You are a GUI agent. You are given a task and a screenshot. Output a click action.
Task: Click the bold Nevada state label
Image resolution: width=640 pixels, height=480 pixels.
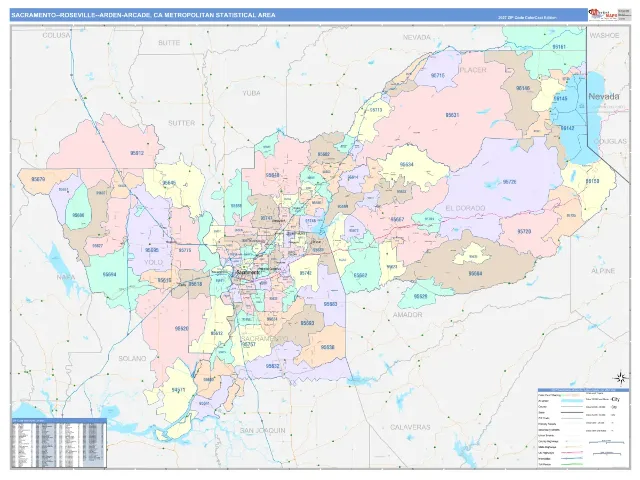tap(604, 97)
